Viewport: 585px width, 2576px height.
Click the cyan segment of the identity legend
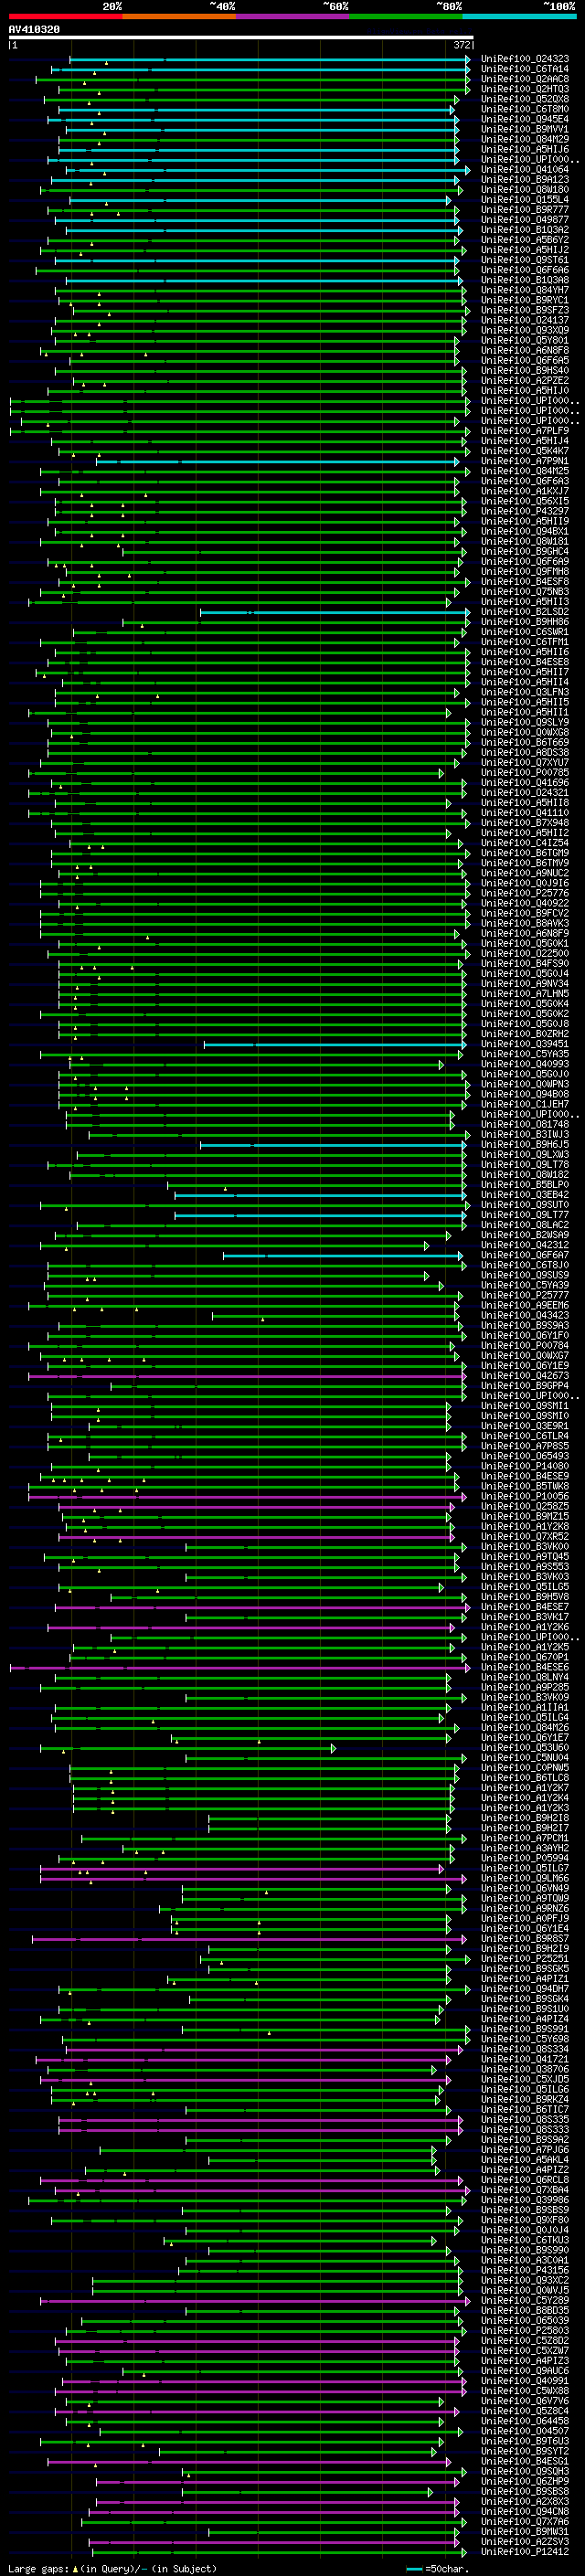tap(519, 16)
